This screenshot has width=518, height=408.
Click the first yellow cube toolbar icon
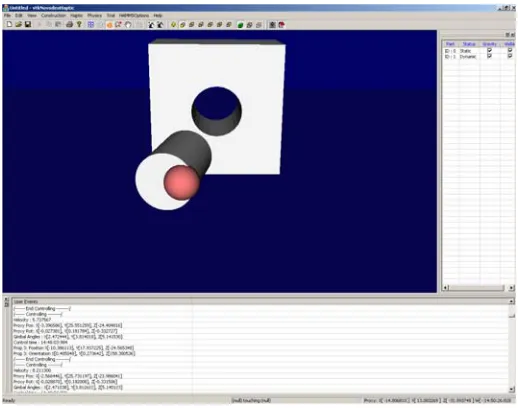(182, 25)
